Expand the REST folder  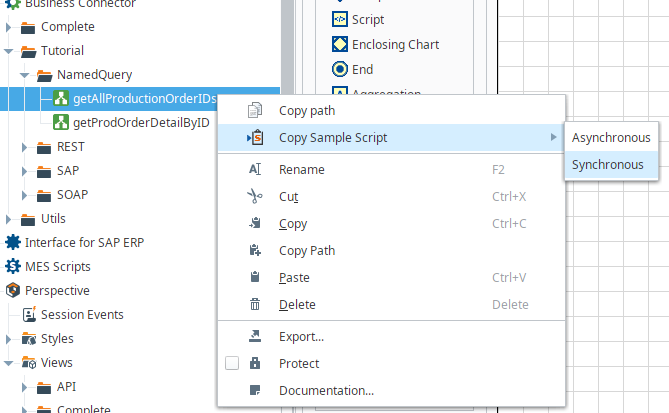tap(25, 147)
